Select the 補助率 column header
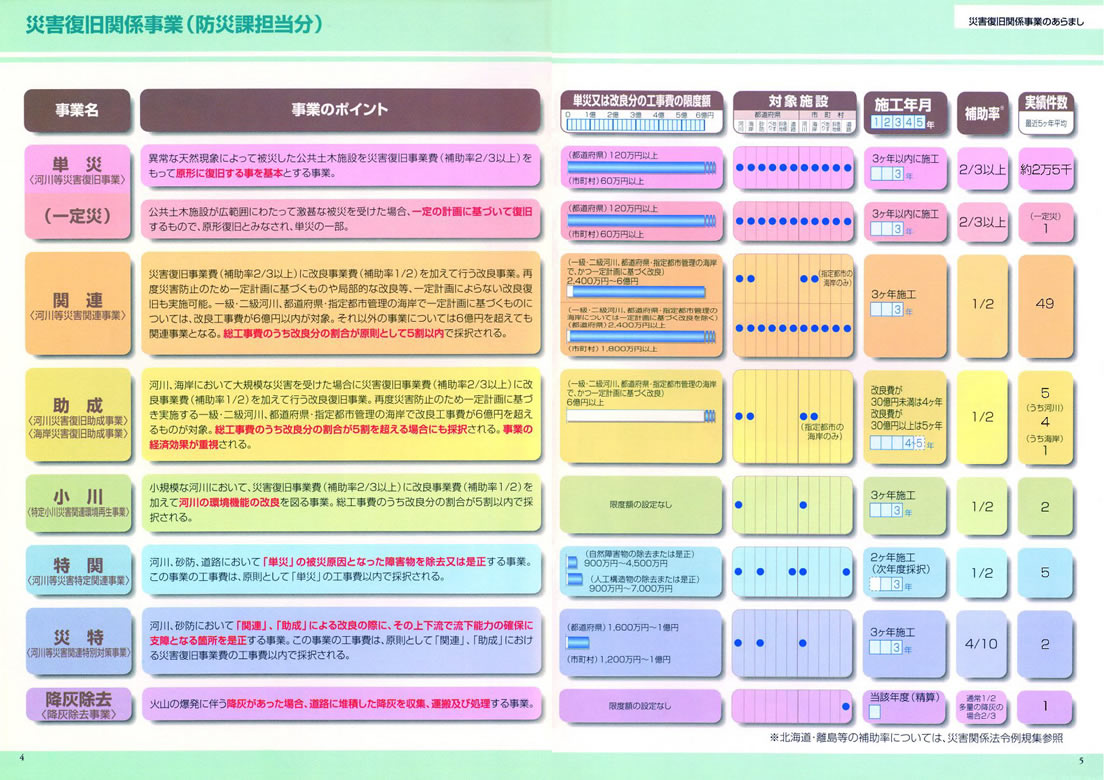Viewport: 1105px width, 780px height. coord(982,113)
